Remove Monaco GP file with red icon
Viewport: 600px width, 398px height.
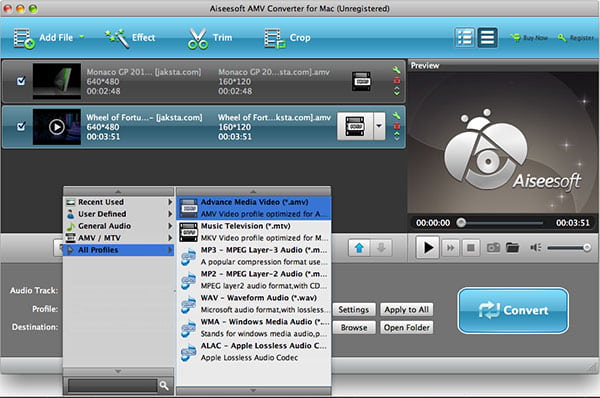[397, 80]
